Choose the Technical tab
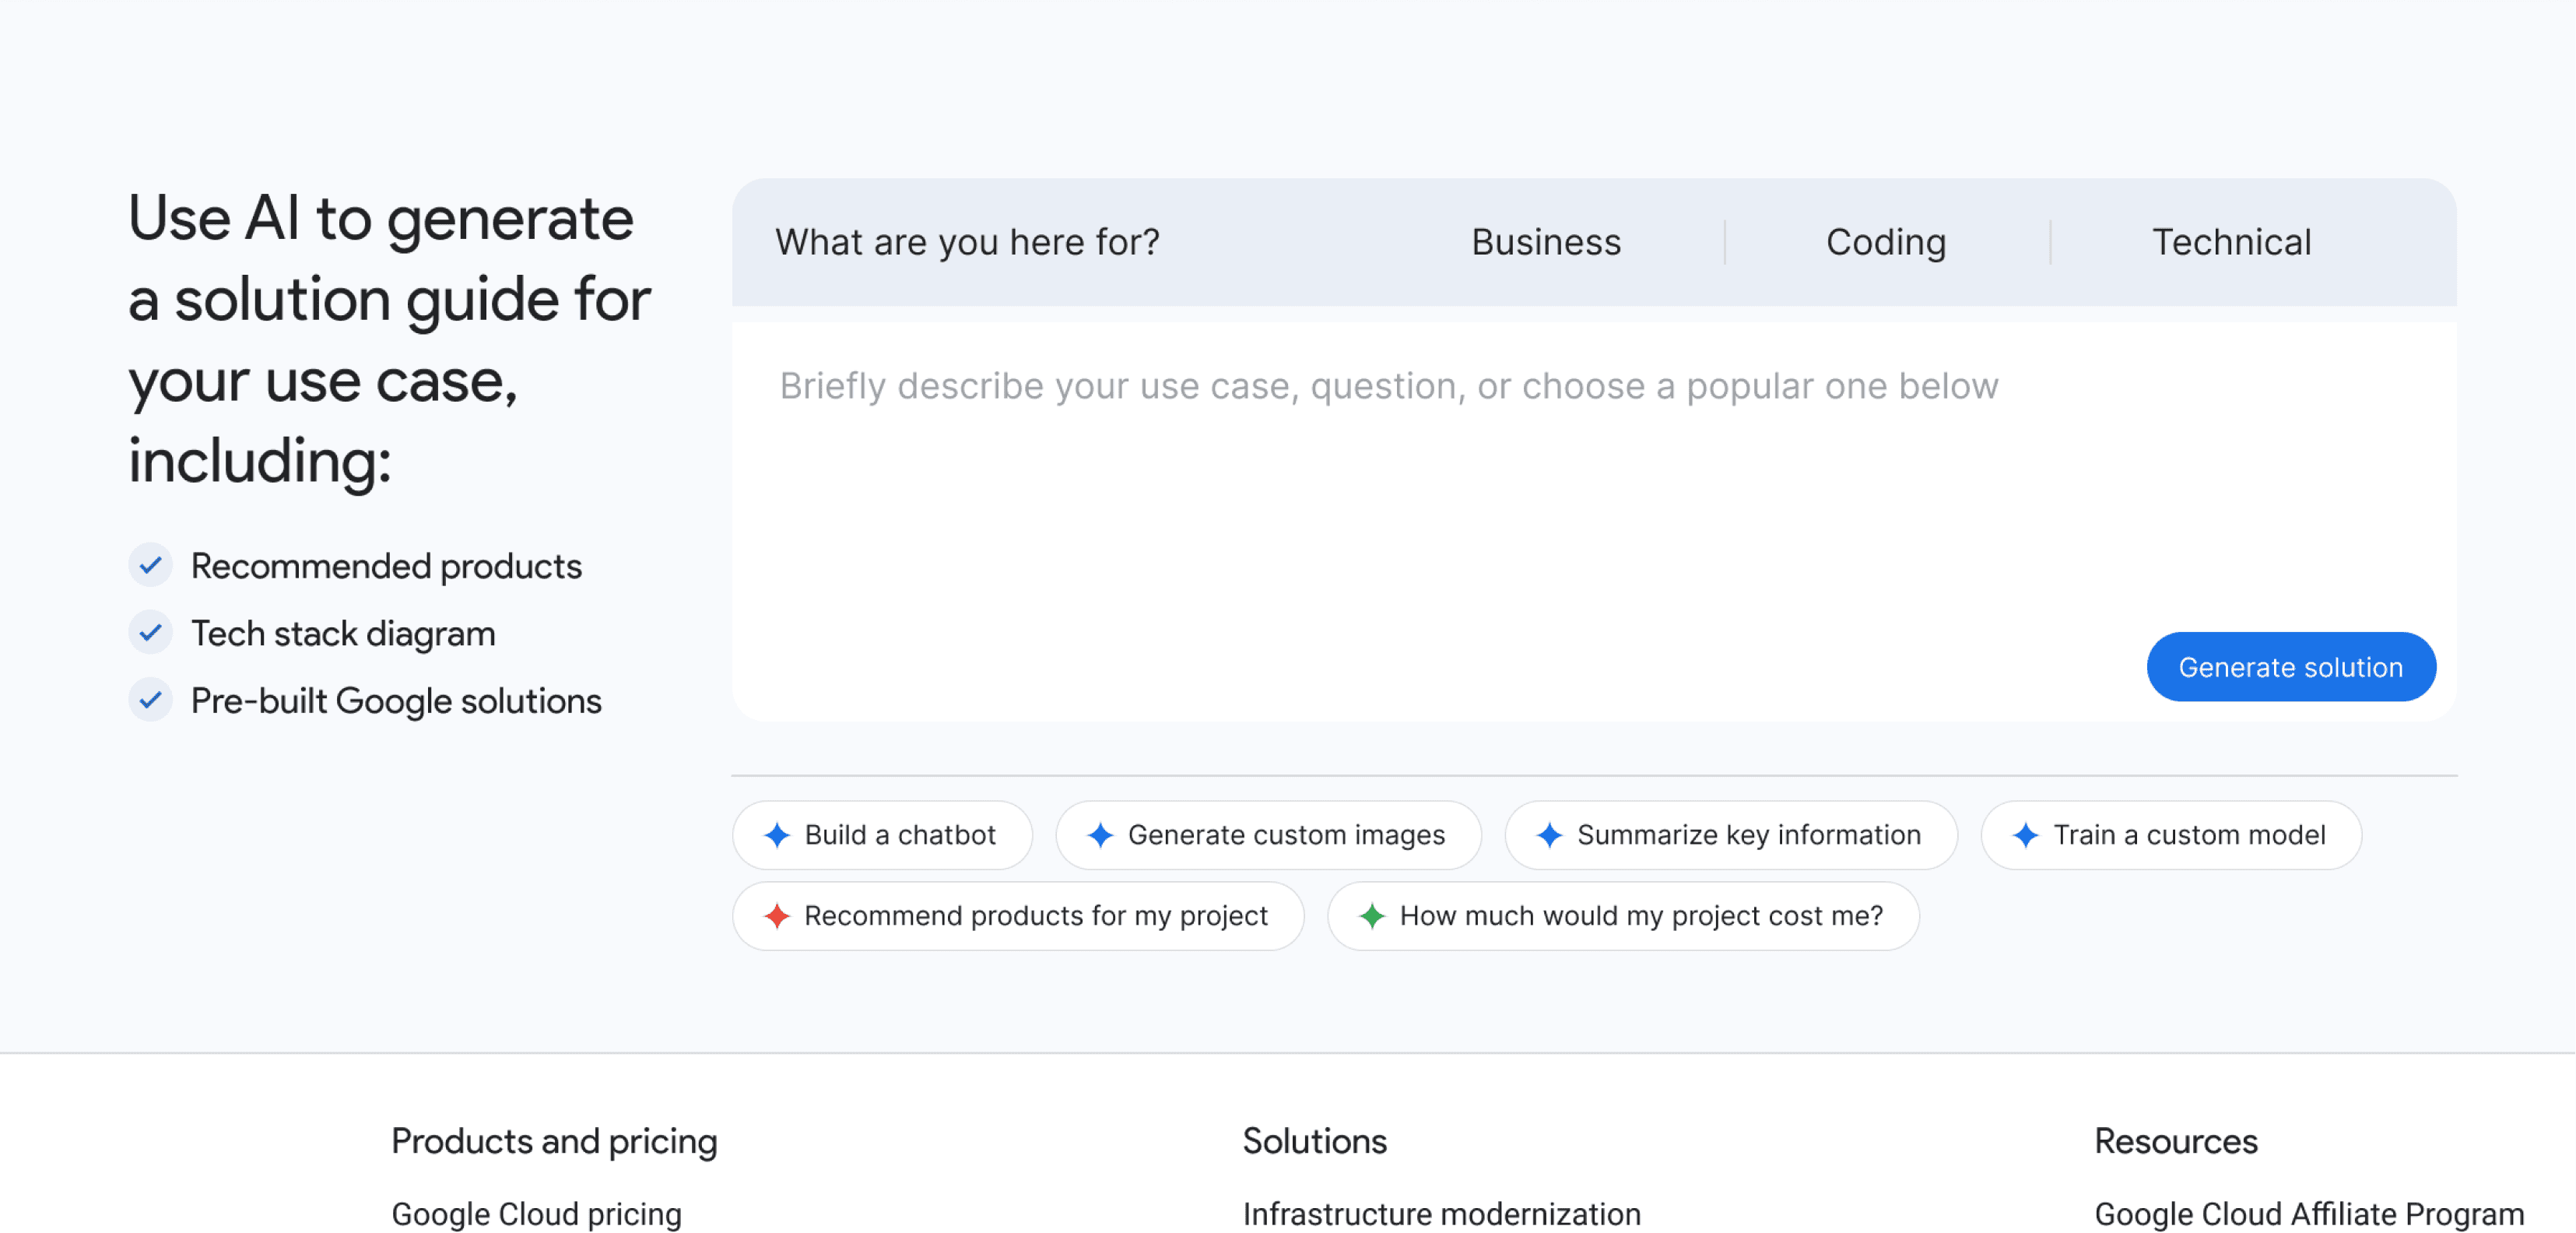This screenshot has width=2576, height=1233. (x=2231, y=242)
